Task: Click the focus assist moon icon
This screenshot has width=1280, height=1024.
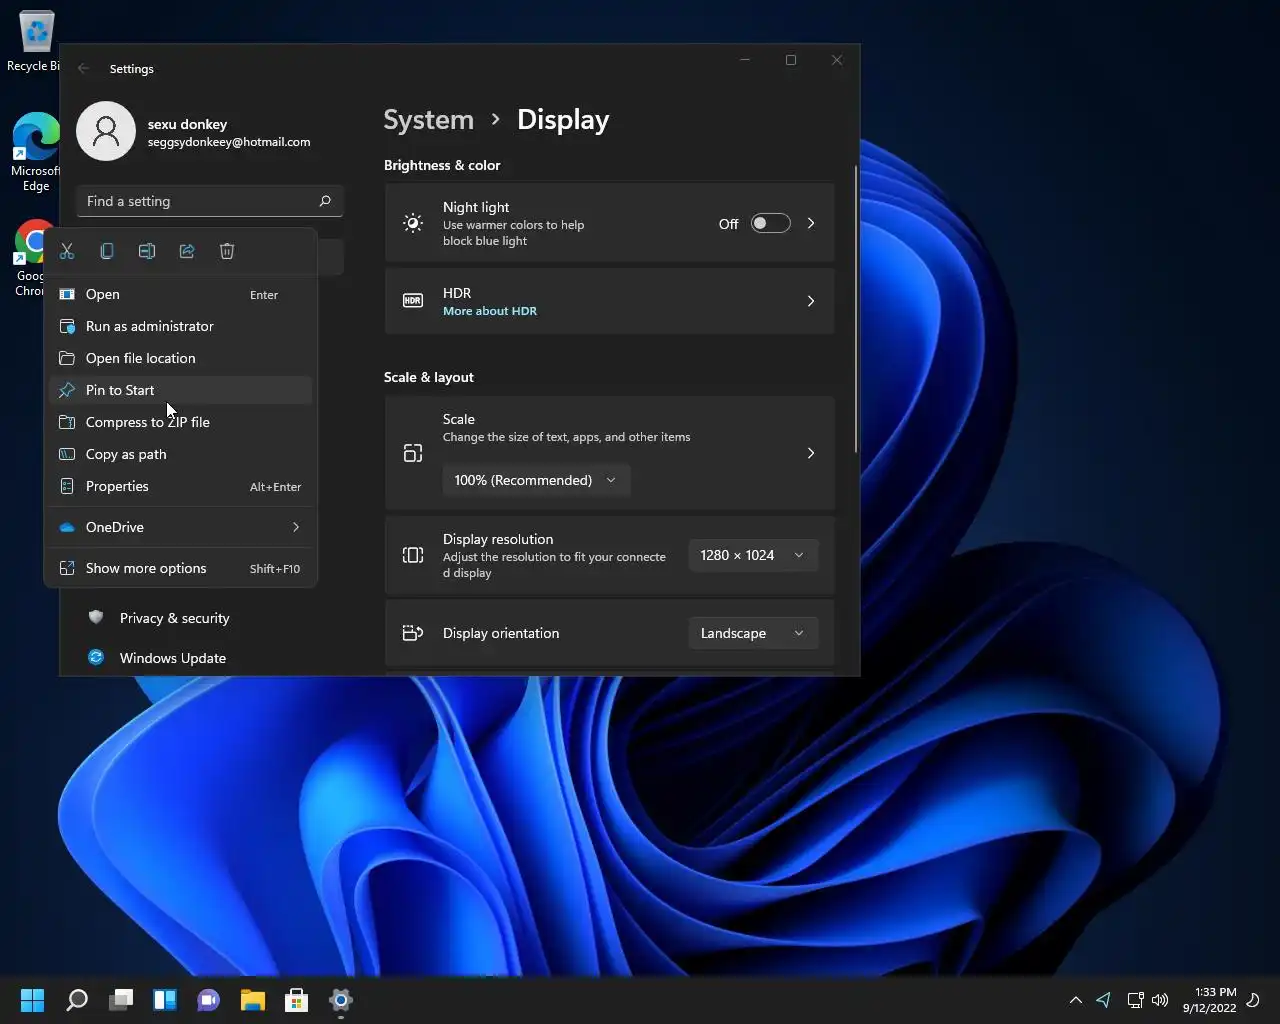Action: 1254,1000
